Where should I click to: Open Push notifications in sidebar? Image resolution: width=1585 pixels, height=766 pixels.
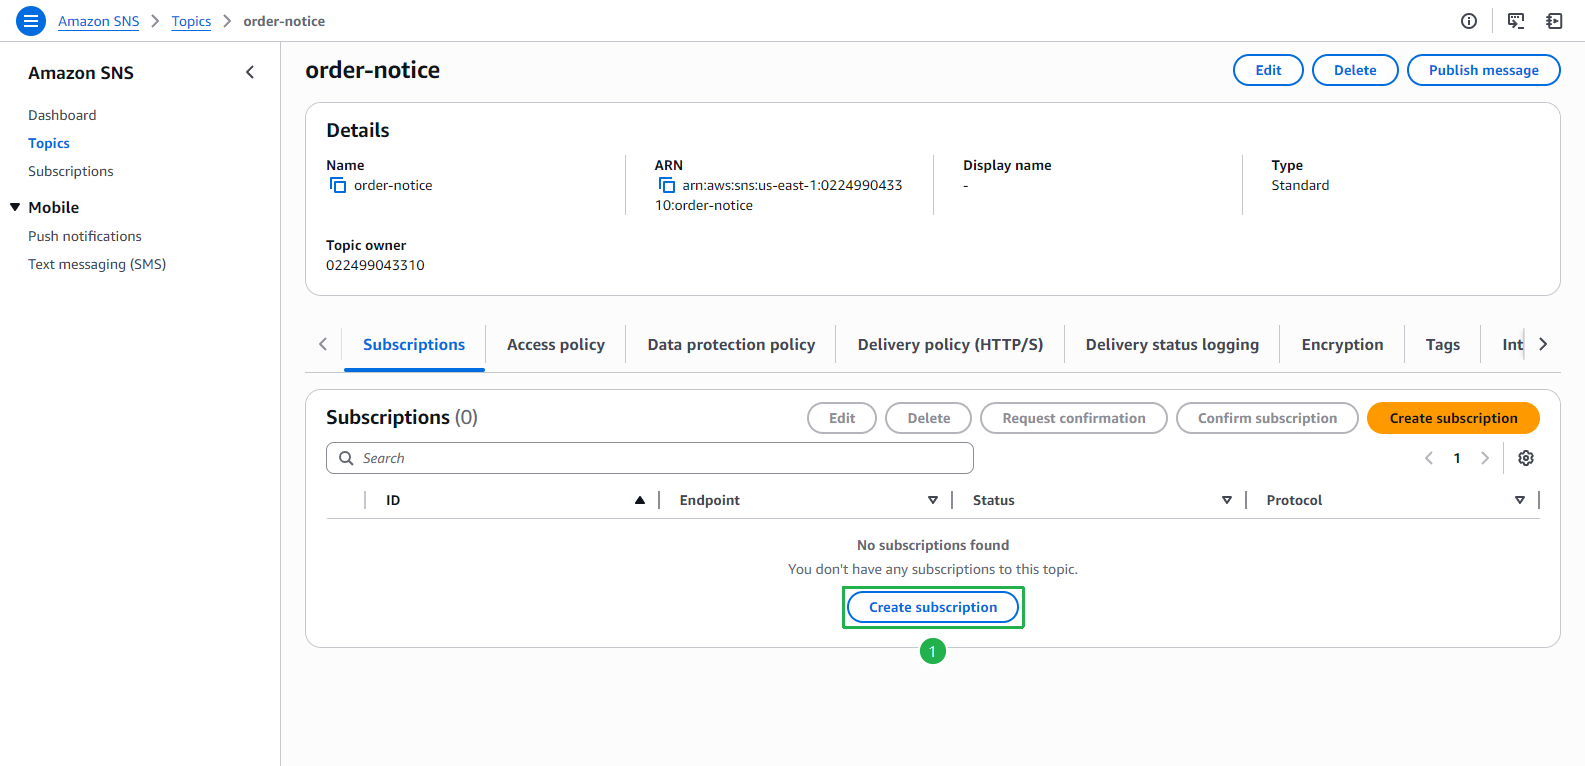85,236
